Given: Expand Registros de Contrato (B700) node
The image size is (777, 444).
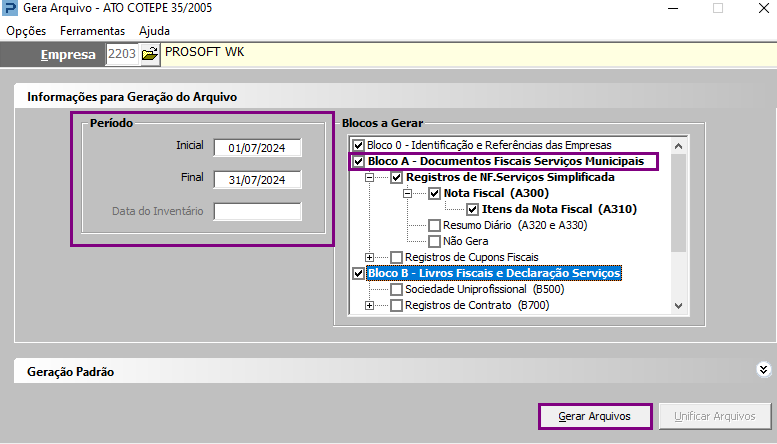Looking at the screenshot, I should (x=370, y=306).
